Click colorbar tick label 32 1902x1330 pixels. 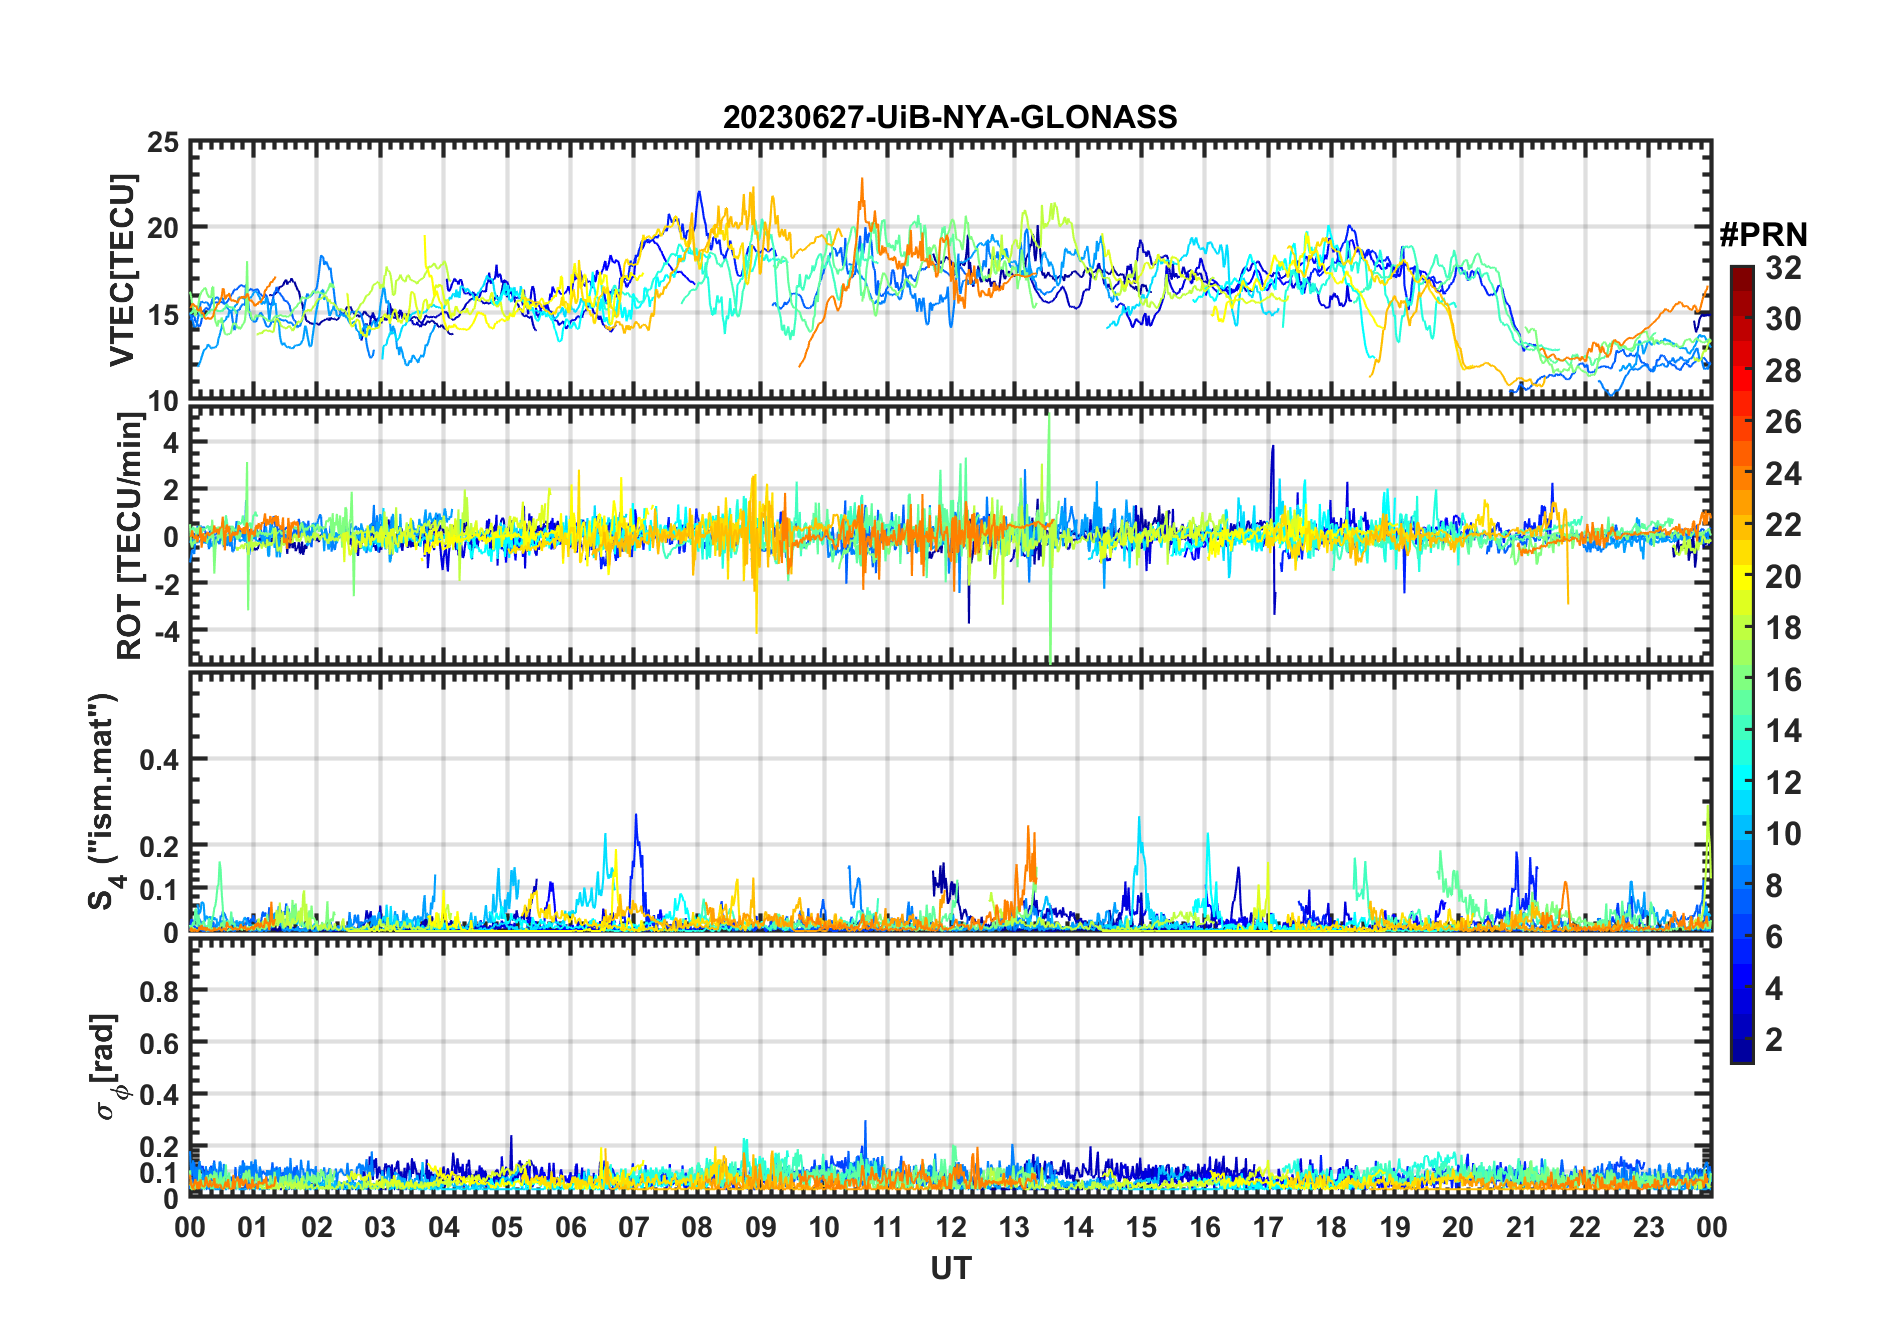click(1783, 268)
